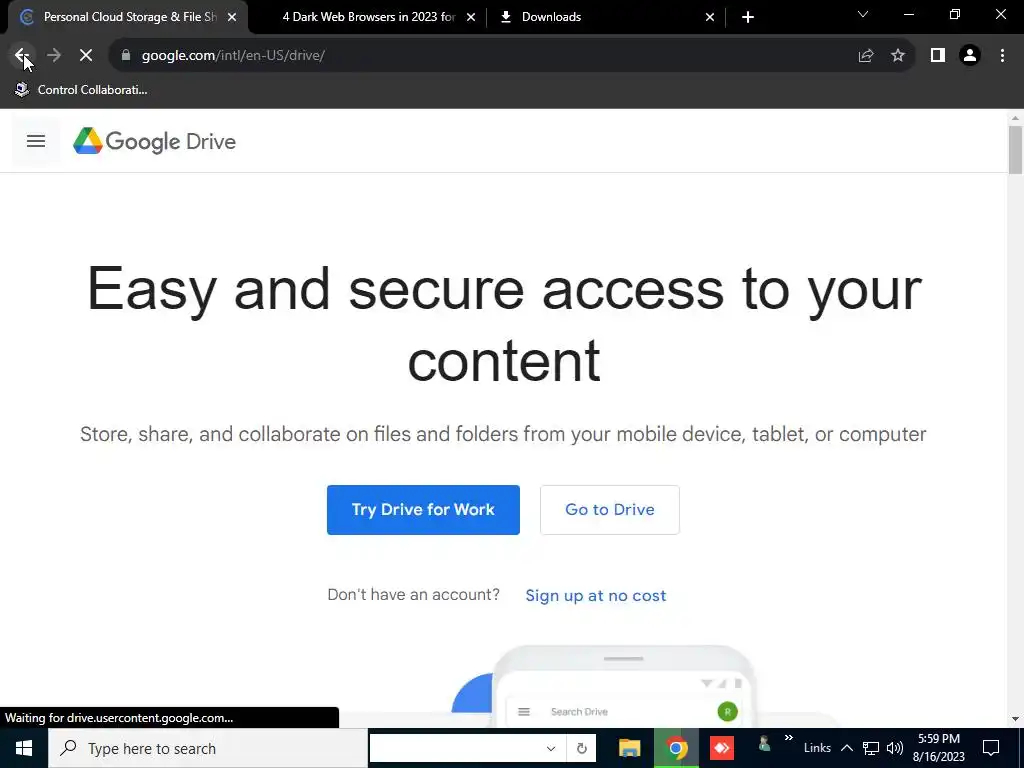This screenshot has width=1024, height=768.
Task: Click the person figure taskbar icon
Action: click(763, 744)
